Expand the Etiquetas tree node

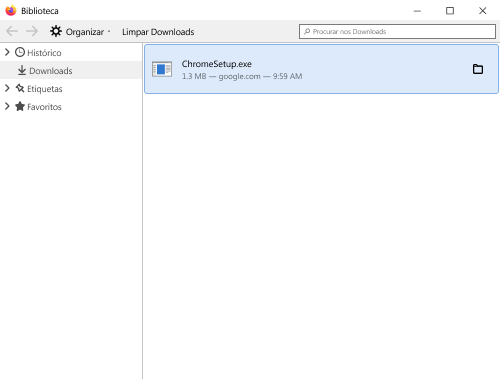pyautogui.click(x=7, y=88)
